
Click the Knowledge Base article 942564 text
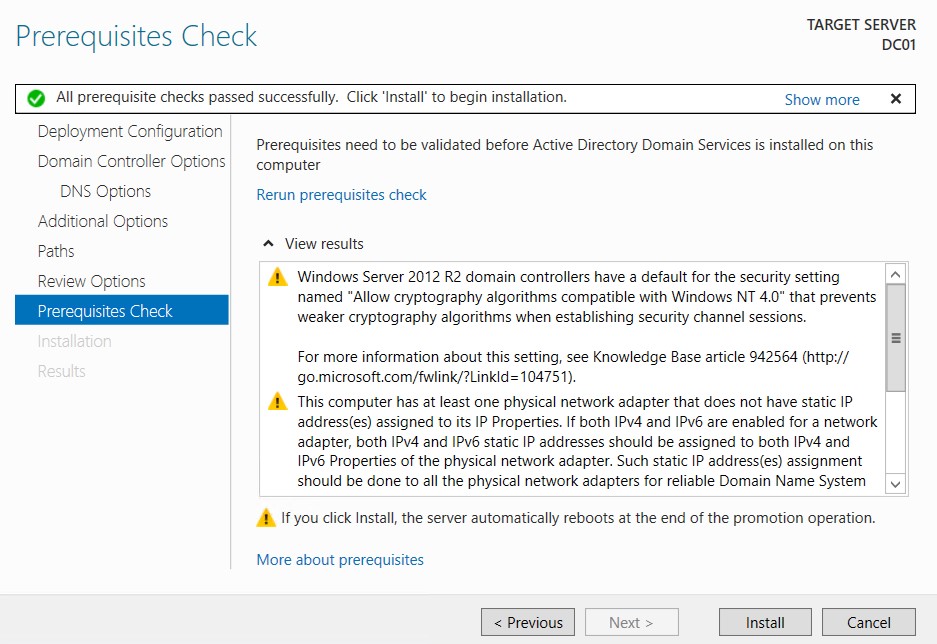pyautogui.click(x=695, y=357)
